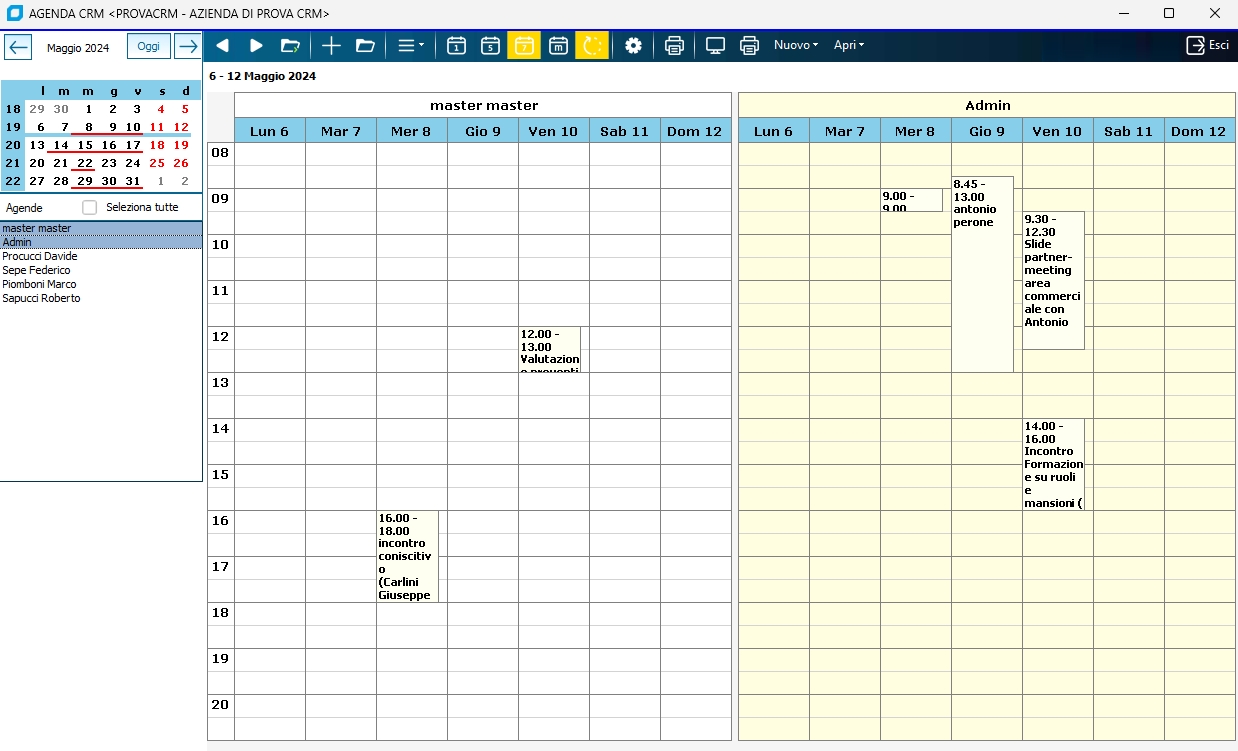Click the Esci exit button

click(1208, 45)
